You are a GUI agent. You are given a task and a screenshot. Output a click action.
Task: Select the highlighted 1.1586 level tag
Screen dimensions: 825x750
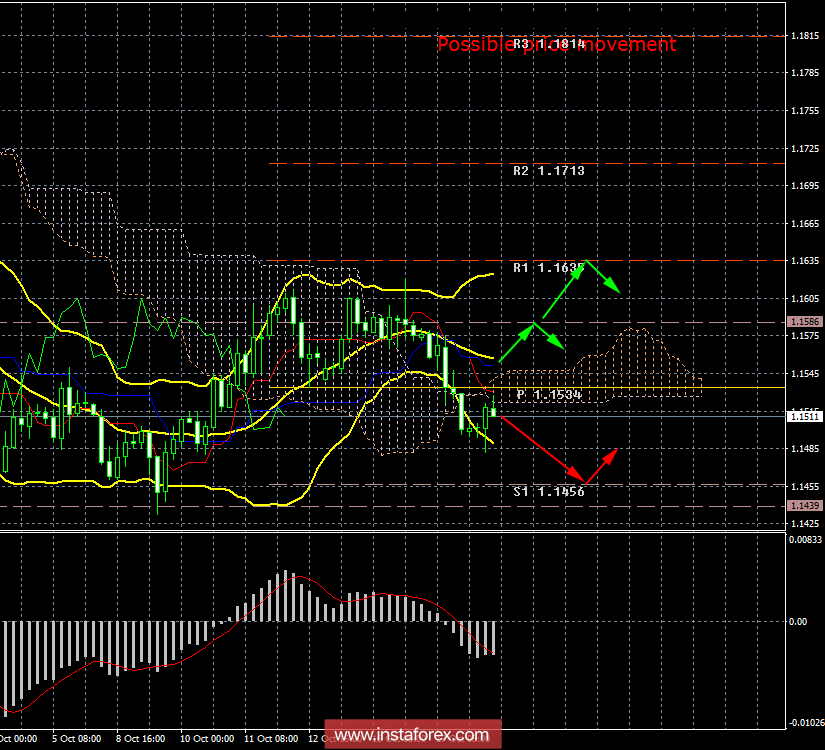pos(805,322)
